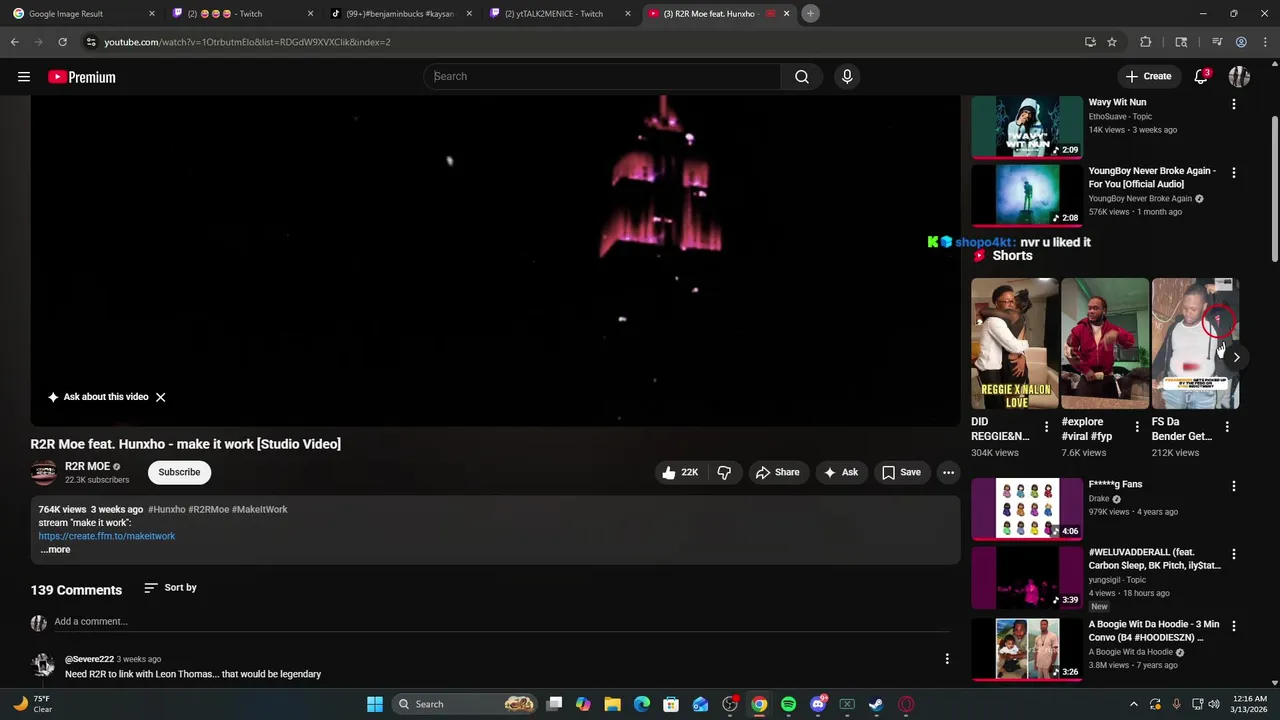Open File Explorer from the taskbar
The height and width of the screenshot is (720, 1280).
[613, 704]
